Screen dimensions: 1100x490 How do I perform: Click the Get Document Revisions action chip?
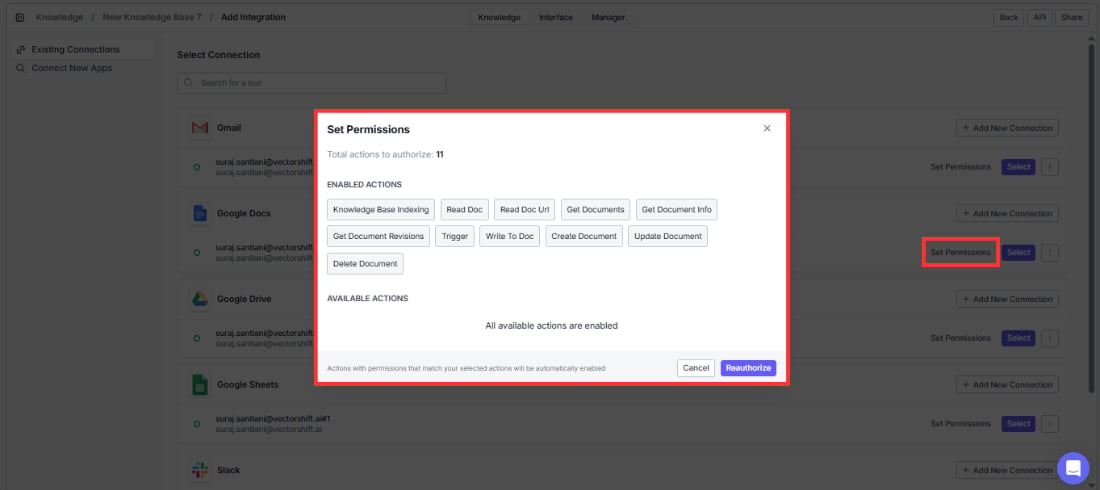click(x=378, y=237)
